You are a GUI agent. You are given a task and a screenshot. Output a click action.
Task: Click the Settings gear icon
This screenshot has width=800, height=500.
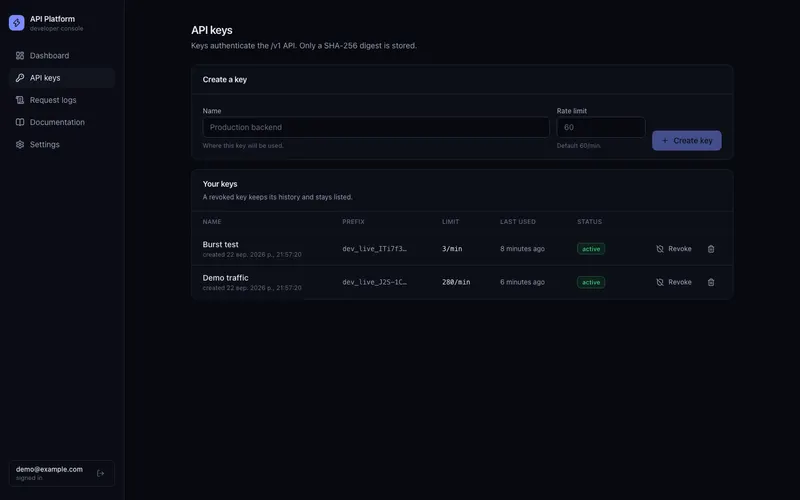[x=20, y=144]
